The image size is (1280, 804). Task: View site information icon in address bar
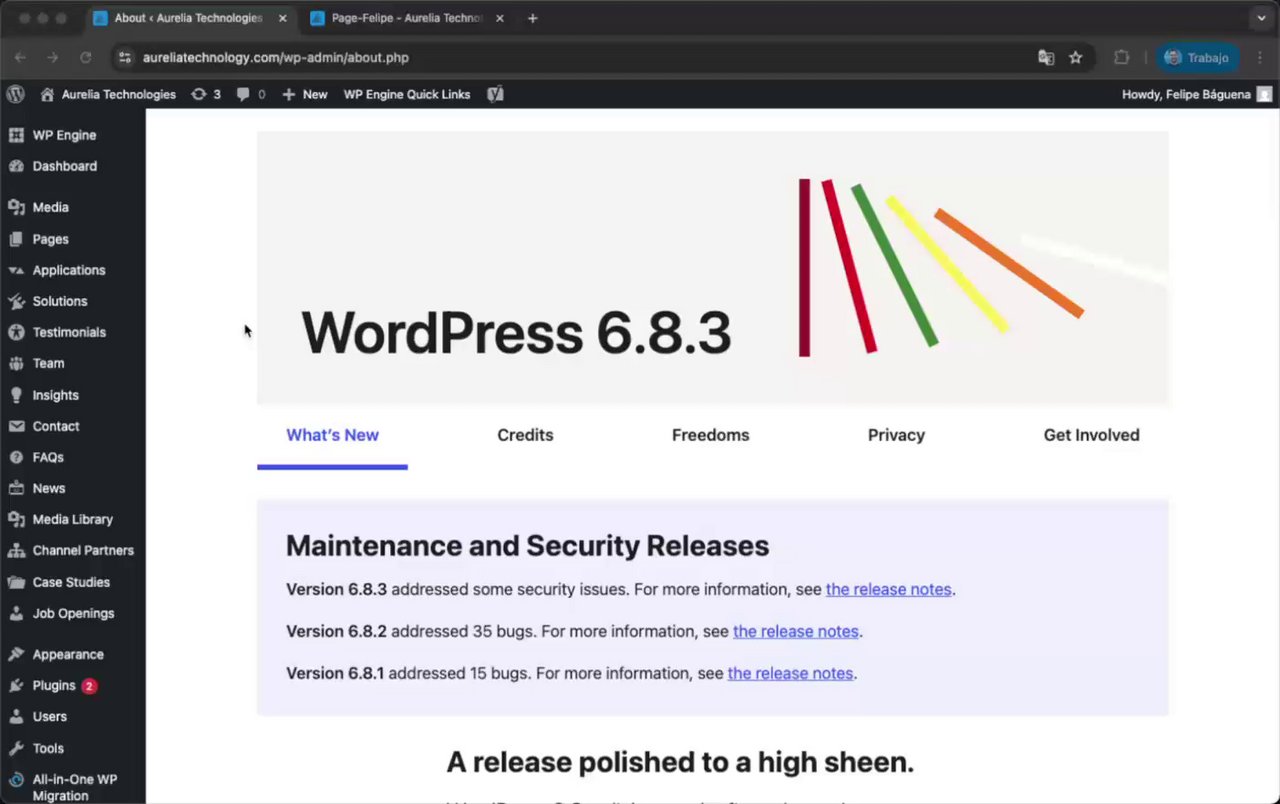(124, 58)
